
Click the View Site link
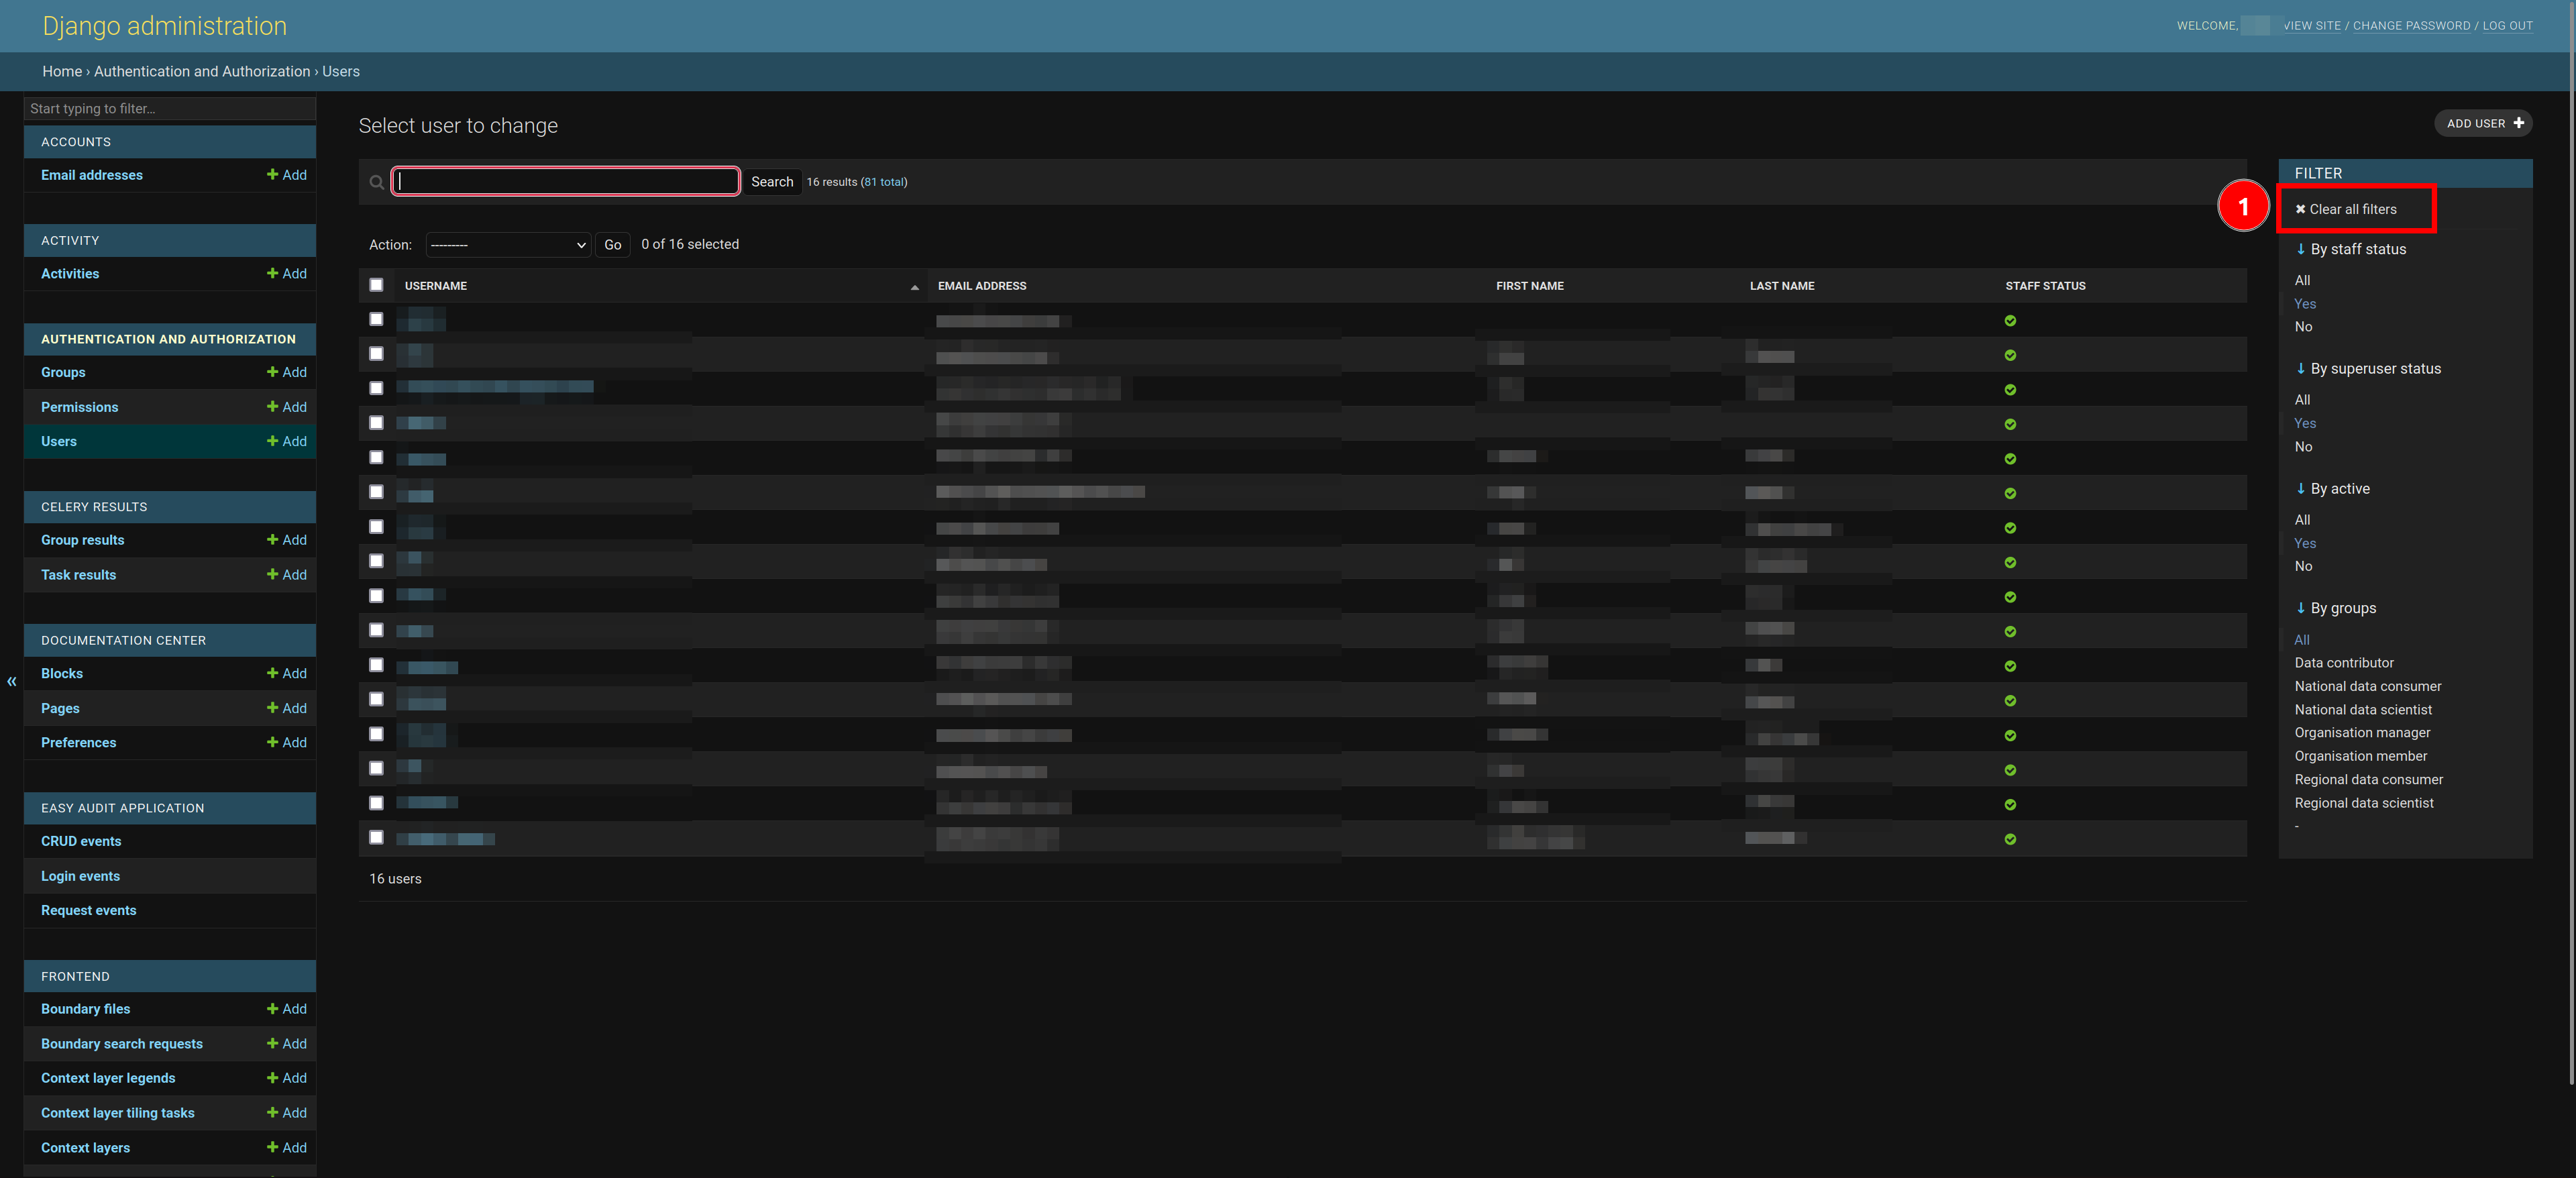click(2312, 26)
